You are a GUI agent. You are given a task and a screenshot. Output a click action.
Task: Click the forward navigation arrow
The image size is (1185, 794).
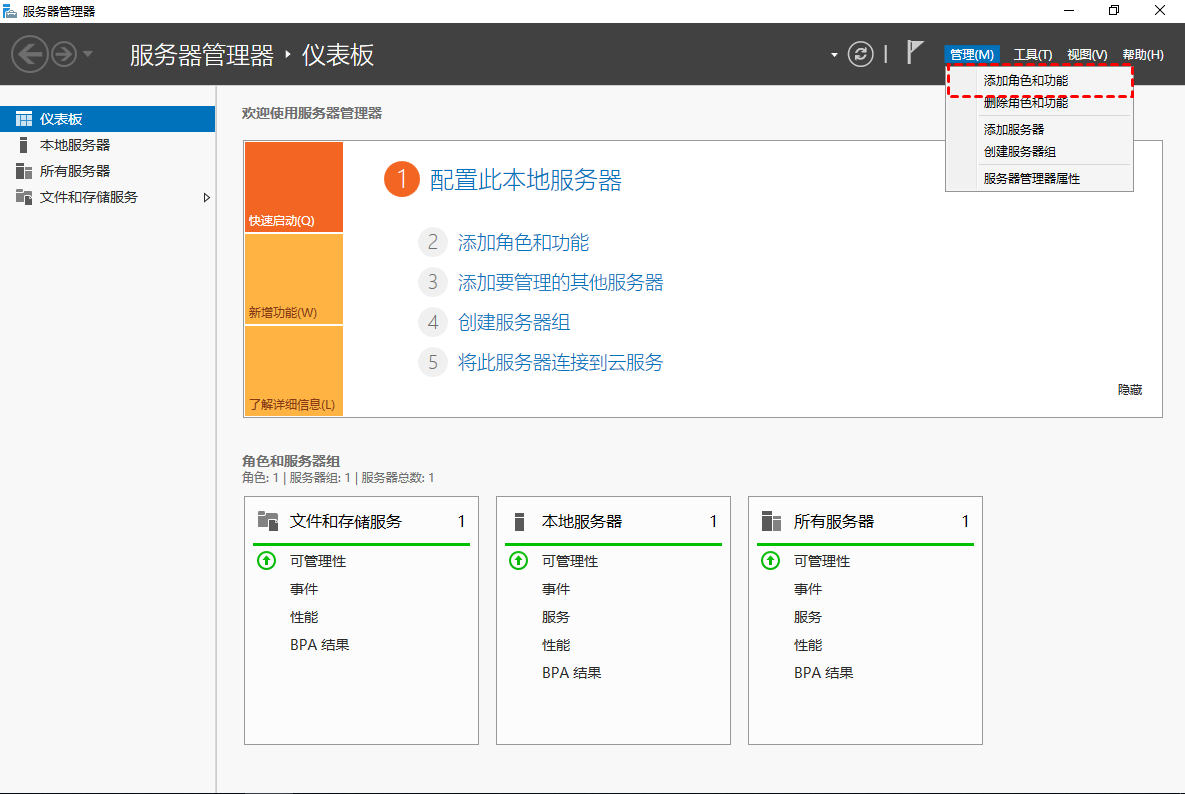point(64,54)
